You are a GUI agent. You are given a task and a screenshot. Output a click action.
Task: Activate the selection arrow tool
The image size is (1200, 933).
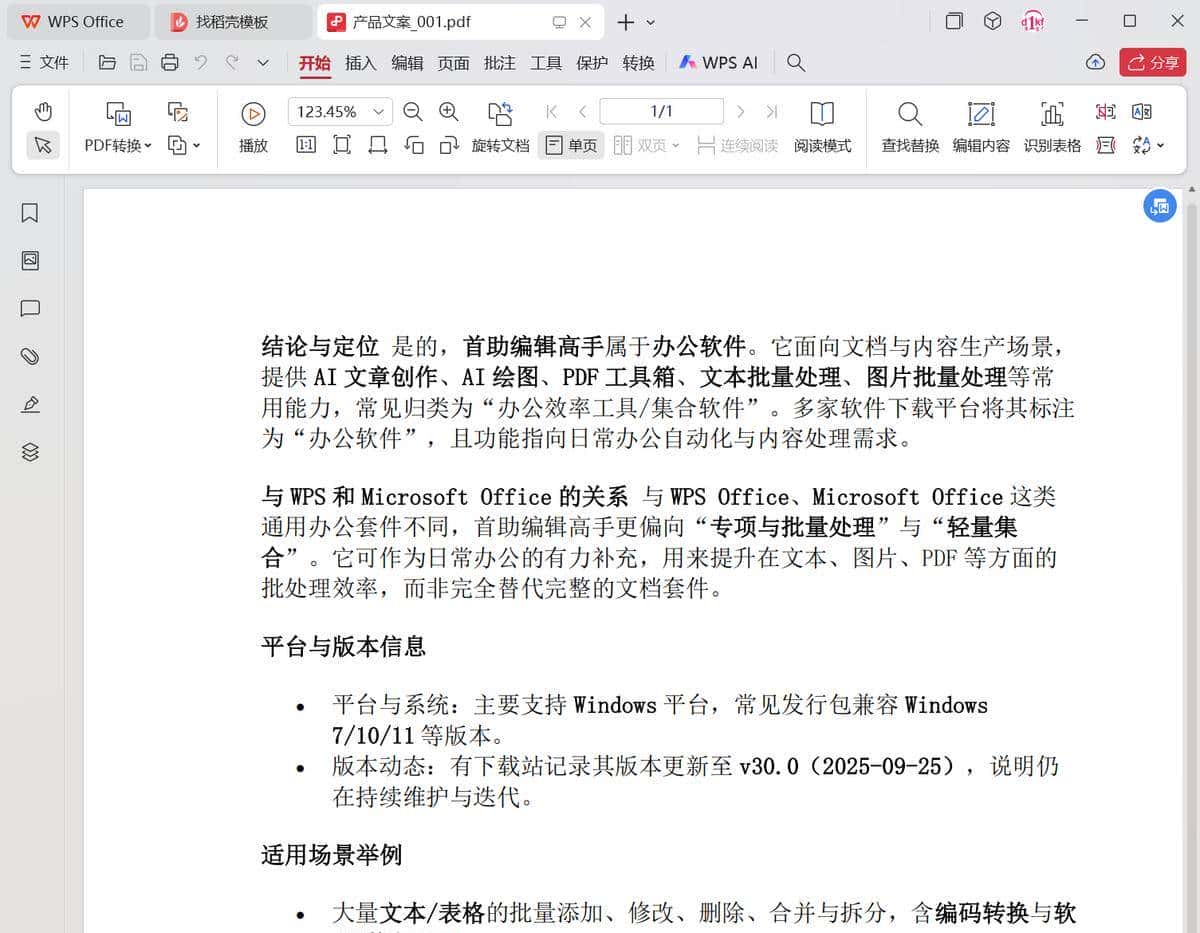click(x=41, y=145)
